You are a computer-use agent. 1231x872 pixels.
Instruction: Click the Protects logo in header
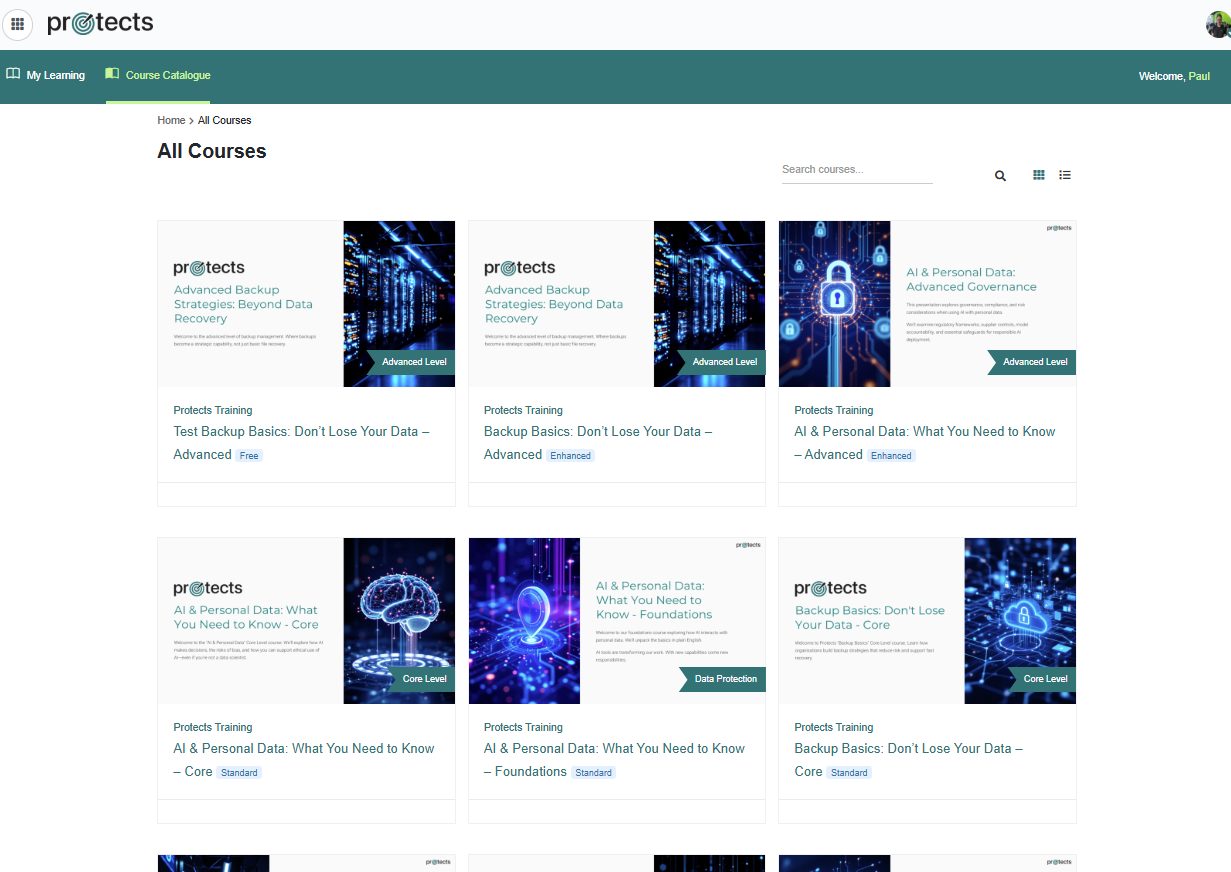(x=100, y=22)
